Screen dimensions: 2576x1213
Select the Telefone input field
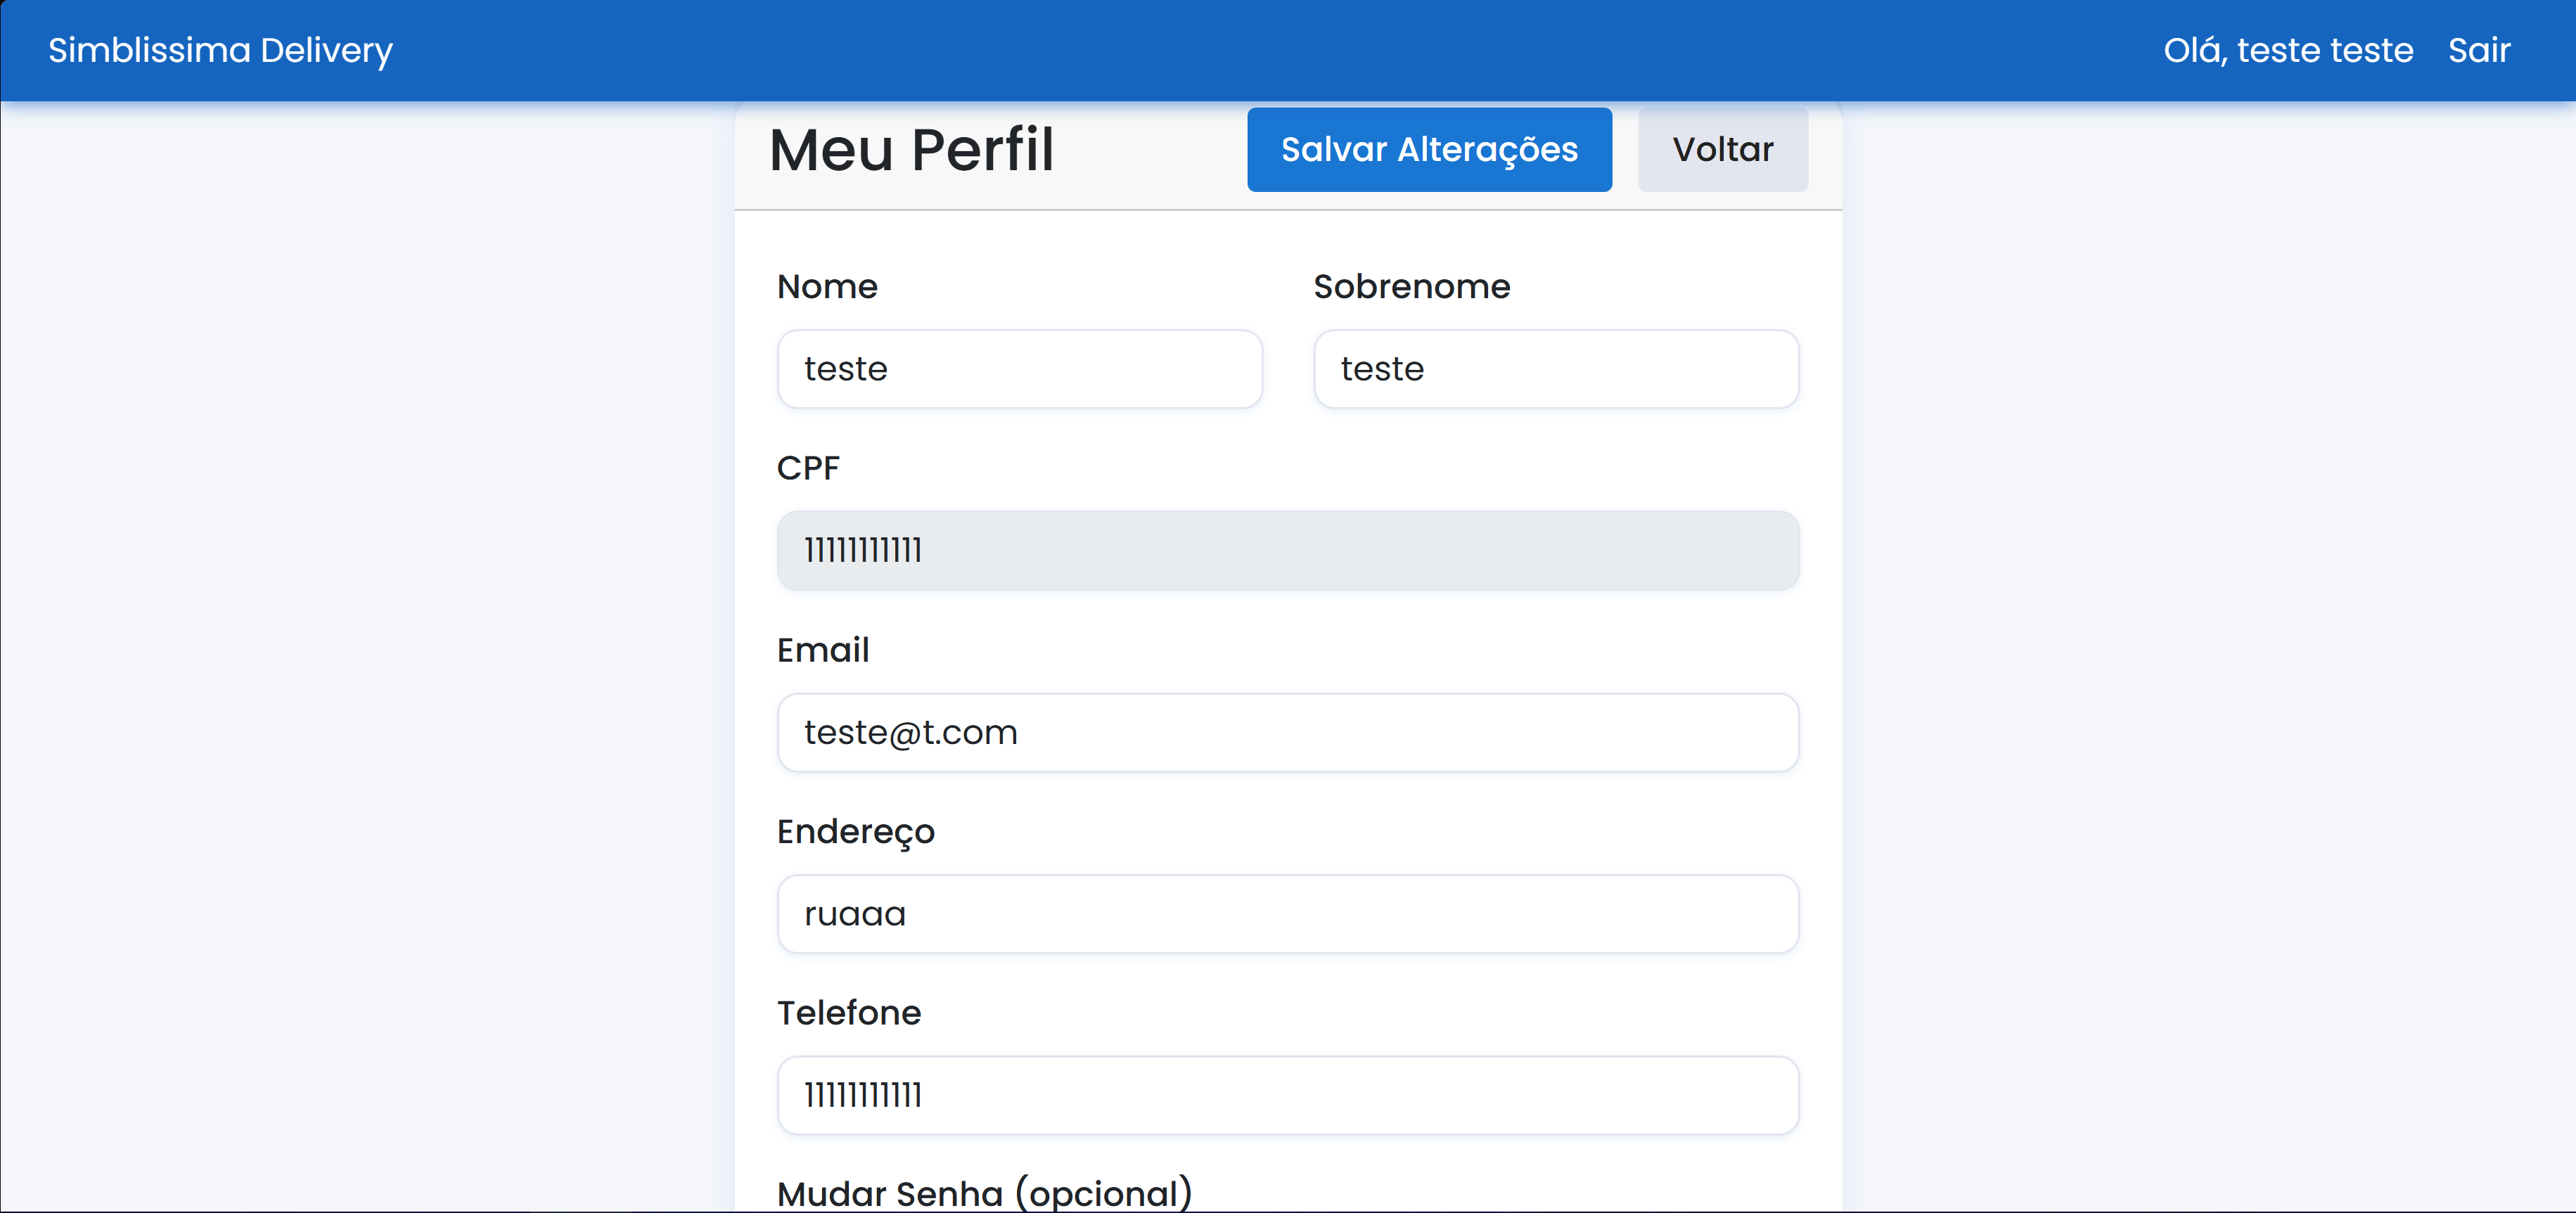click(x=1288, y=1095)
